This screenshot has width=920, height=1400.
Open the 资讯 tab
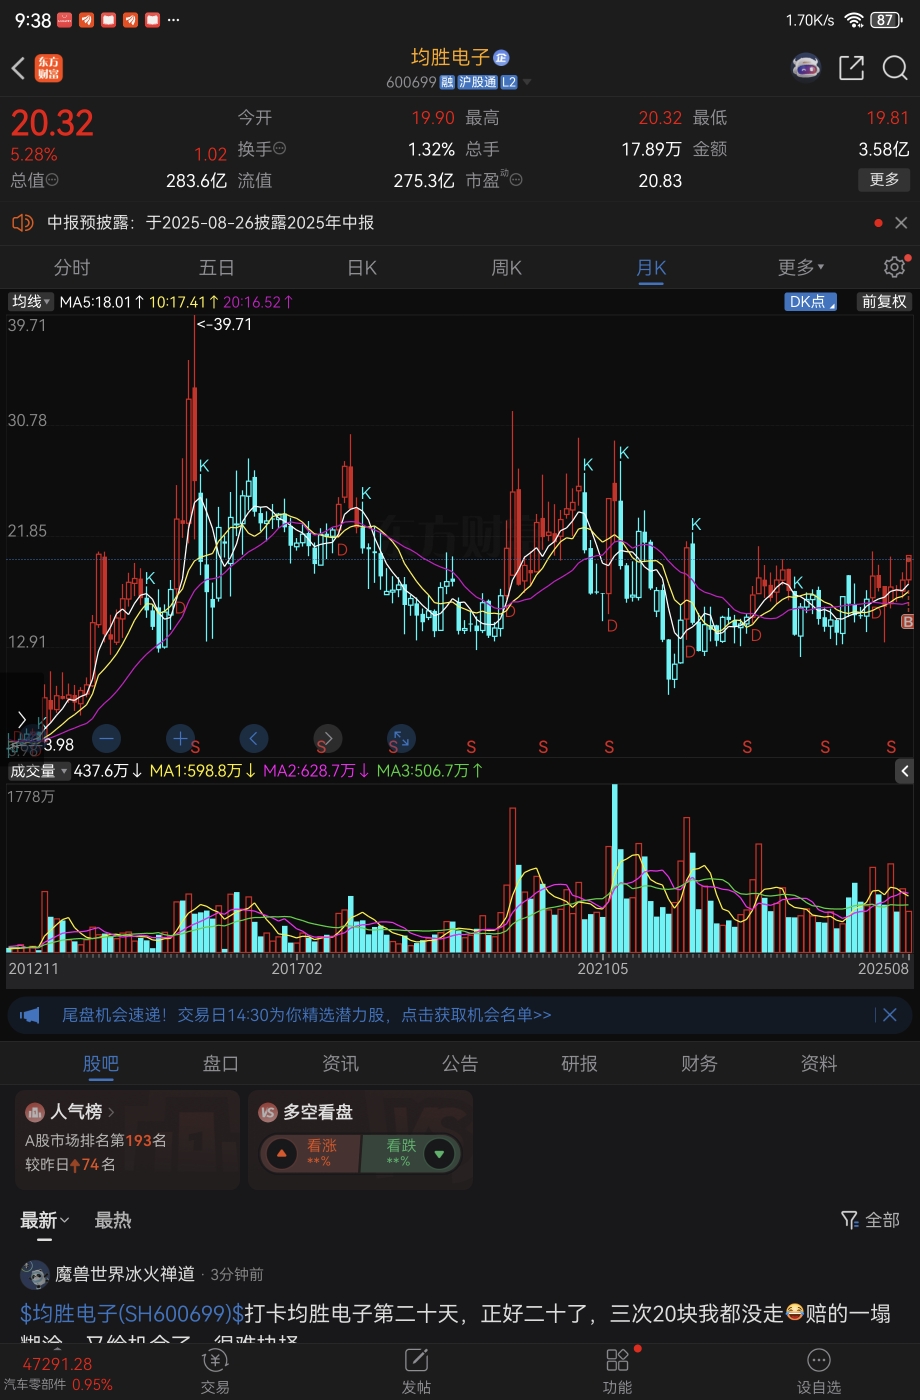340,1063
